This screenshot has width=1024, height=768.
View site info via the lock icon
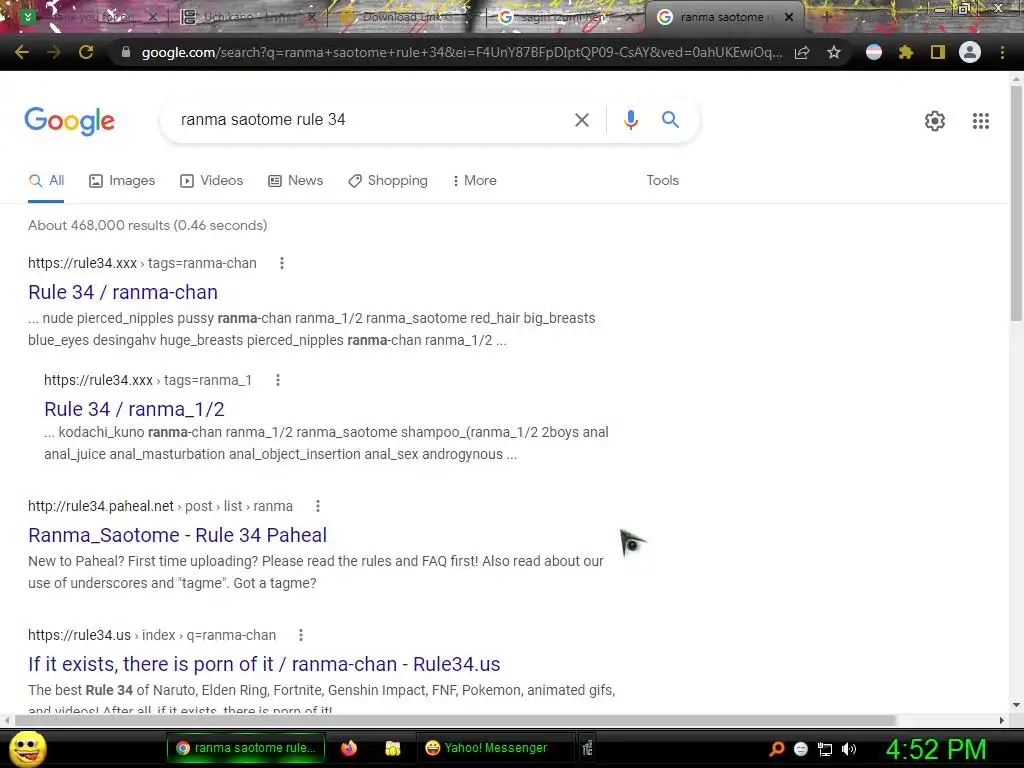click(126, 52)
